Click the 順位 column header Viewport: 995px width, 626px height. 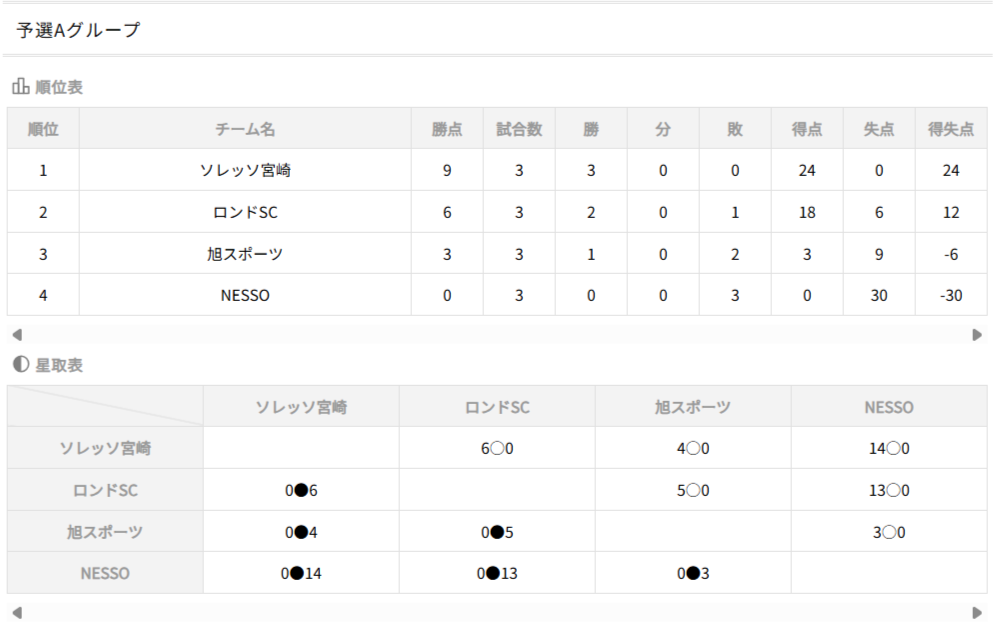[43, 129]
